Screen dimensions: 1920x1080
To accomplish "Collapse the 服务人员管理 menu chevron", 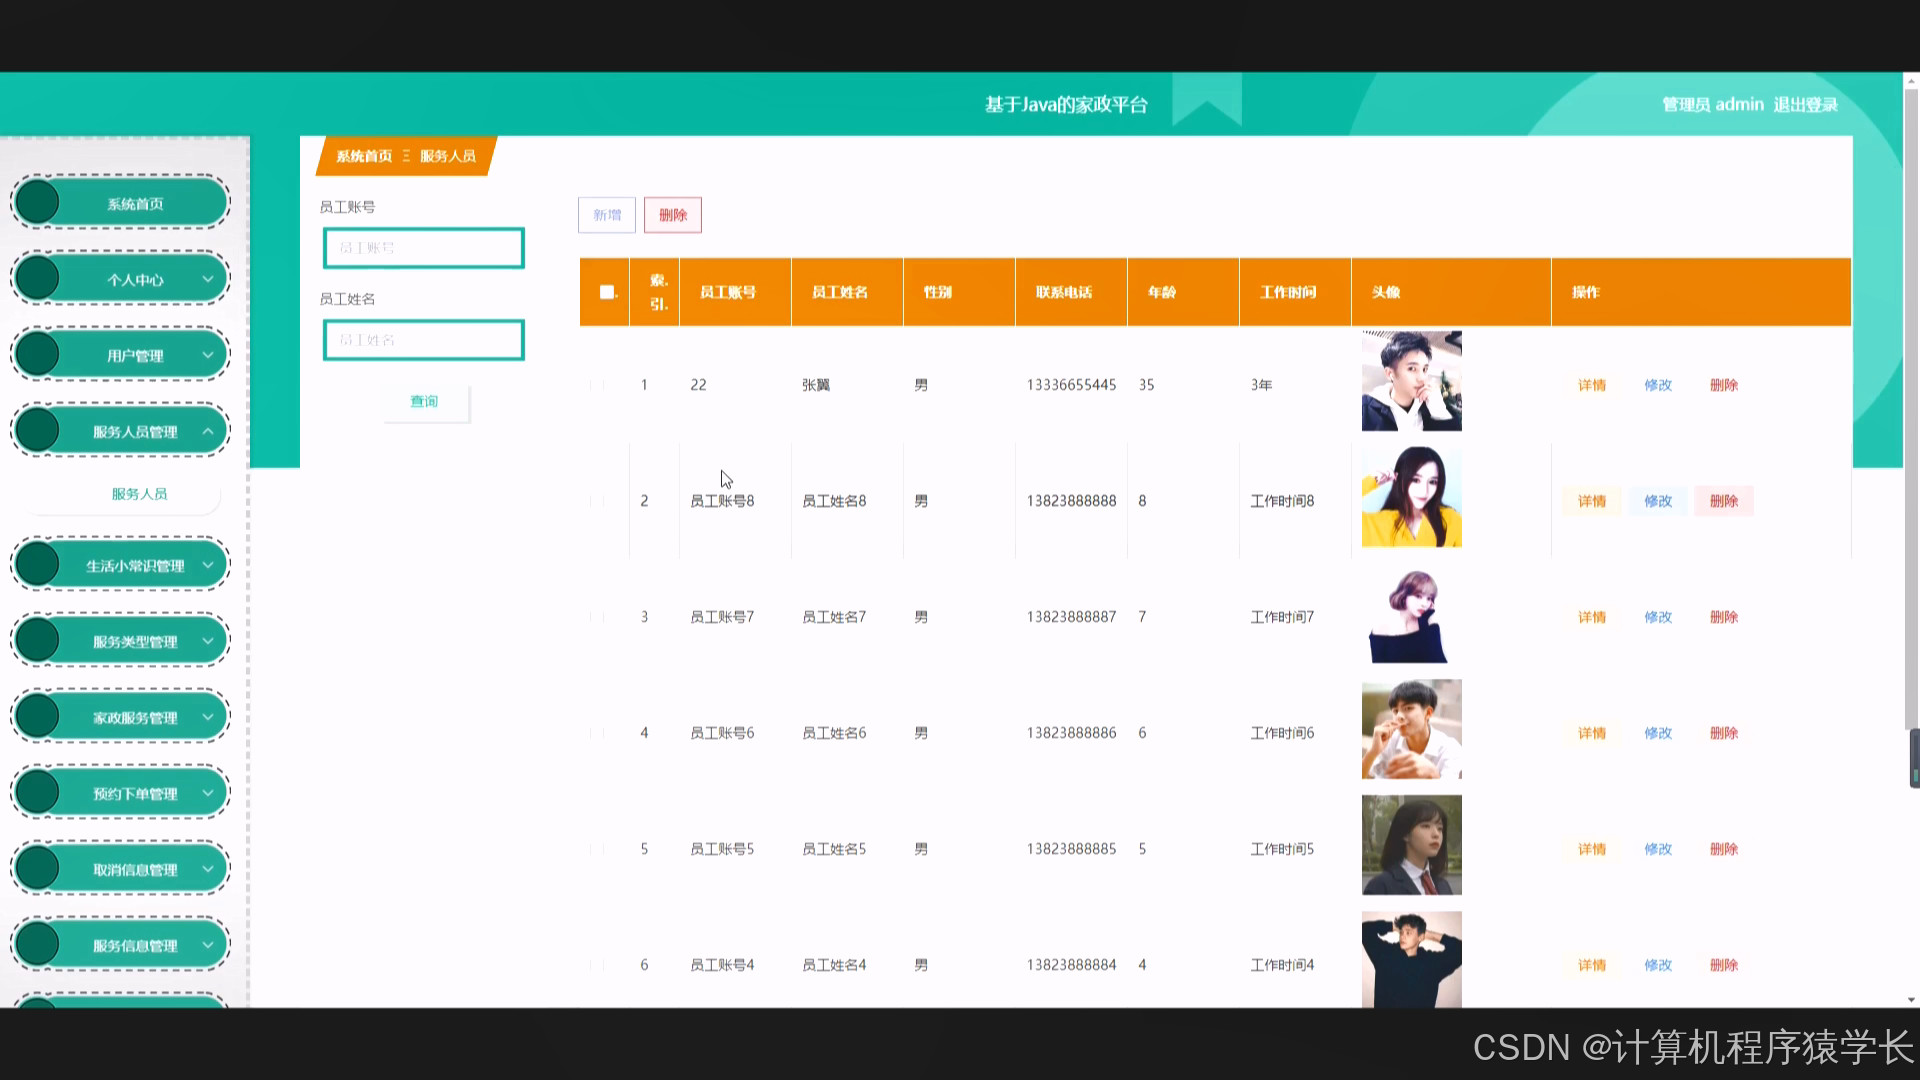I will tap(208, 431).
